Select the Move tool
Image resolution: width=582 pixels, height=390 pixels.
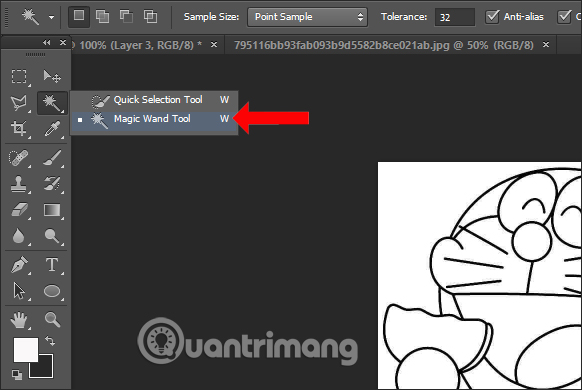[52, 76]
